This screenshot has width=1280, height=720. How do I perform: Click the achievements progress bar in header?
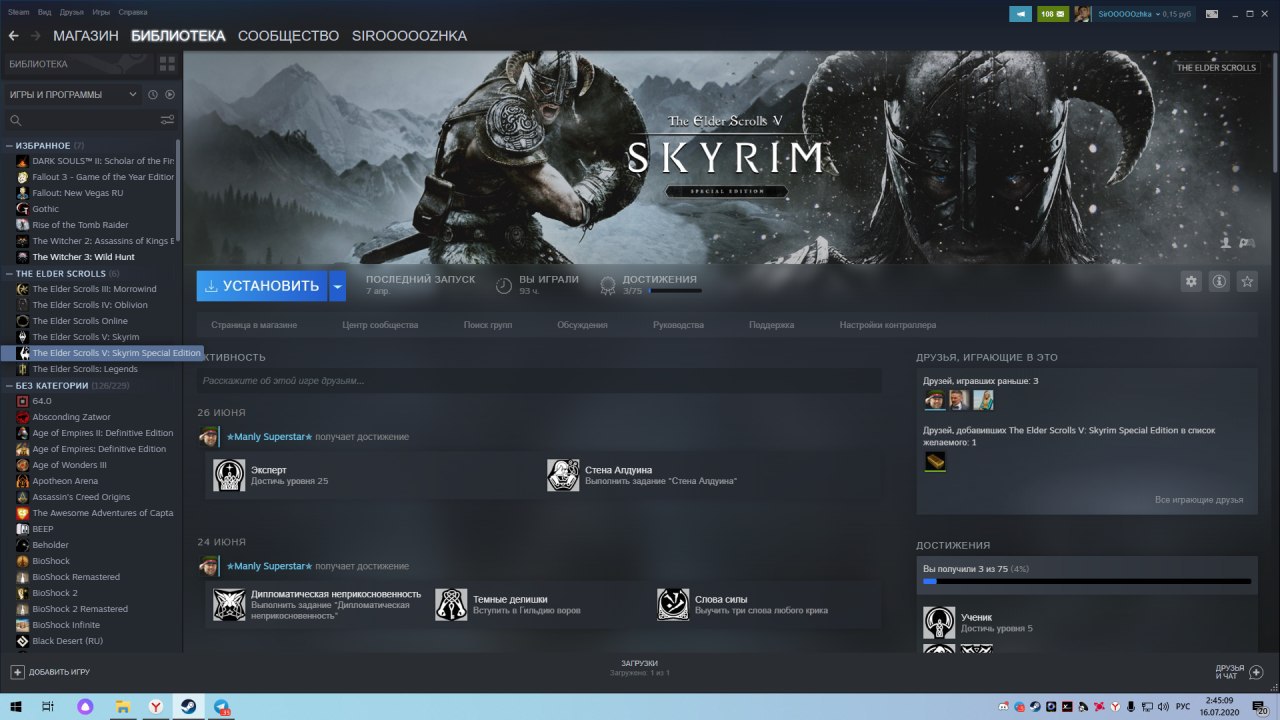coord(675,291)
